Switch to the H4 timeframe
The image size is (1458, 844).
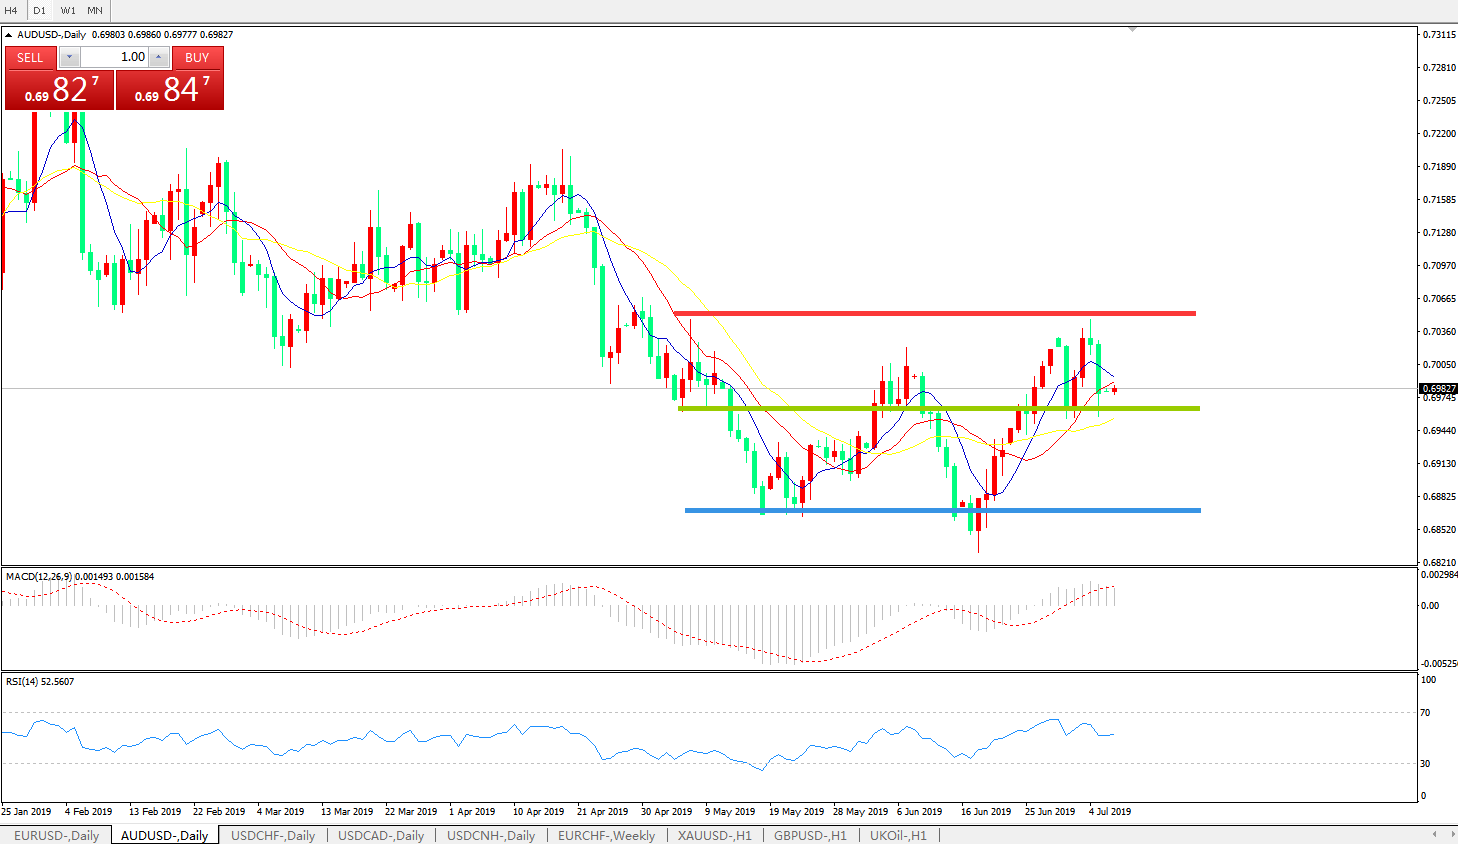pyautogui.click(x=12, y=10)
